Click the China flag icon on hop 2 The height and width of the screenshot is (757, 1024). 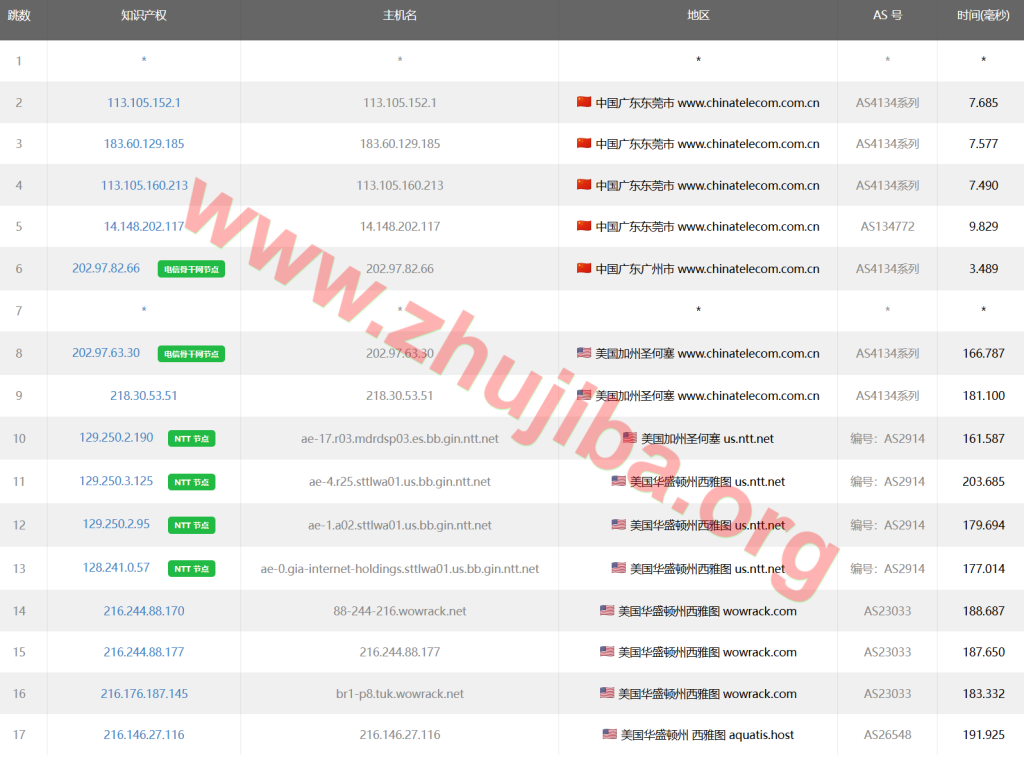click(582, 102)
